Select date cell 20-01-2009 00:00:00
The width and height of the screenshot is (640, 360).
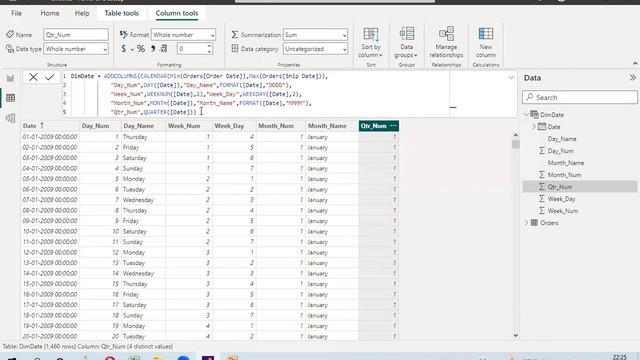click(x=50, y=336)
